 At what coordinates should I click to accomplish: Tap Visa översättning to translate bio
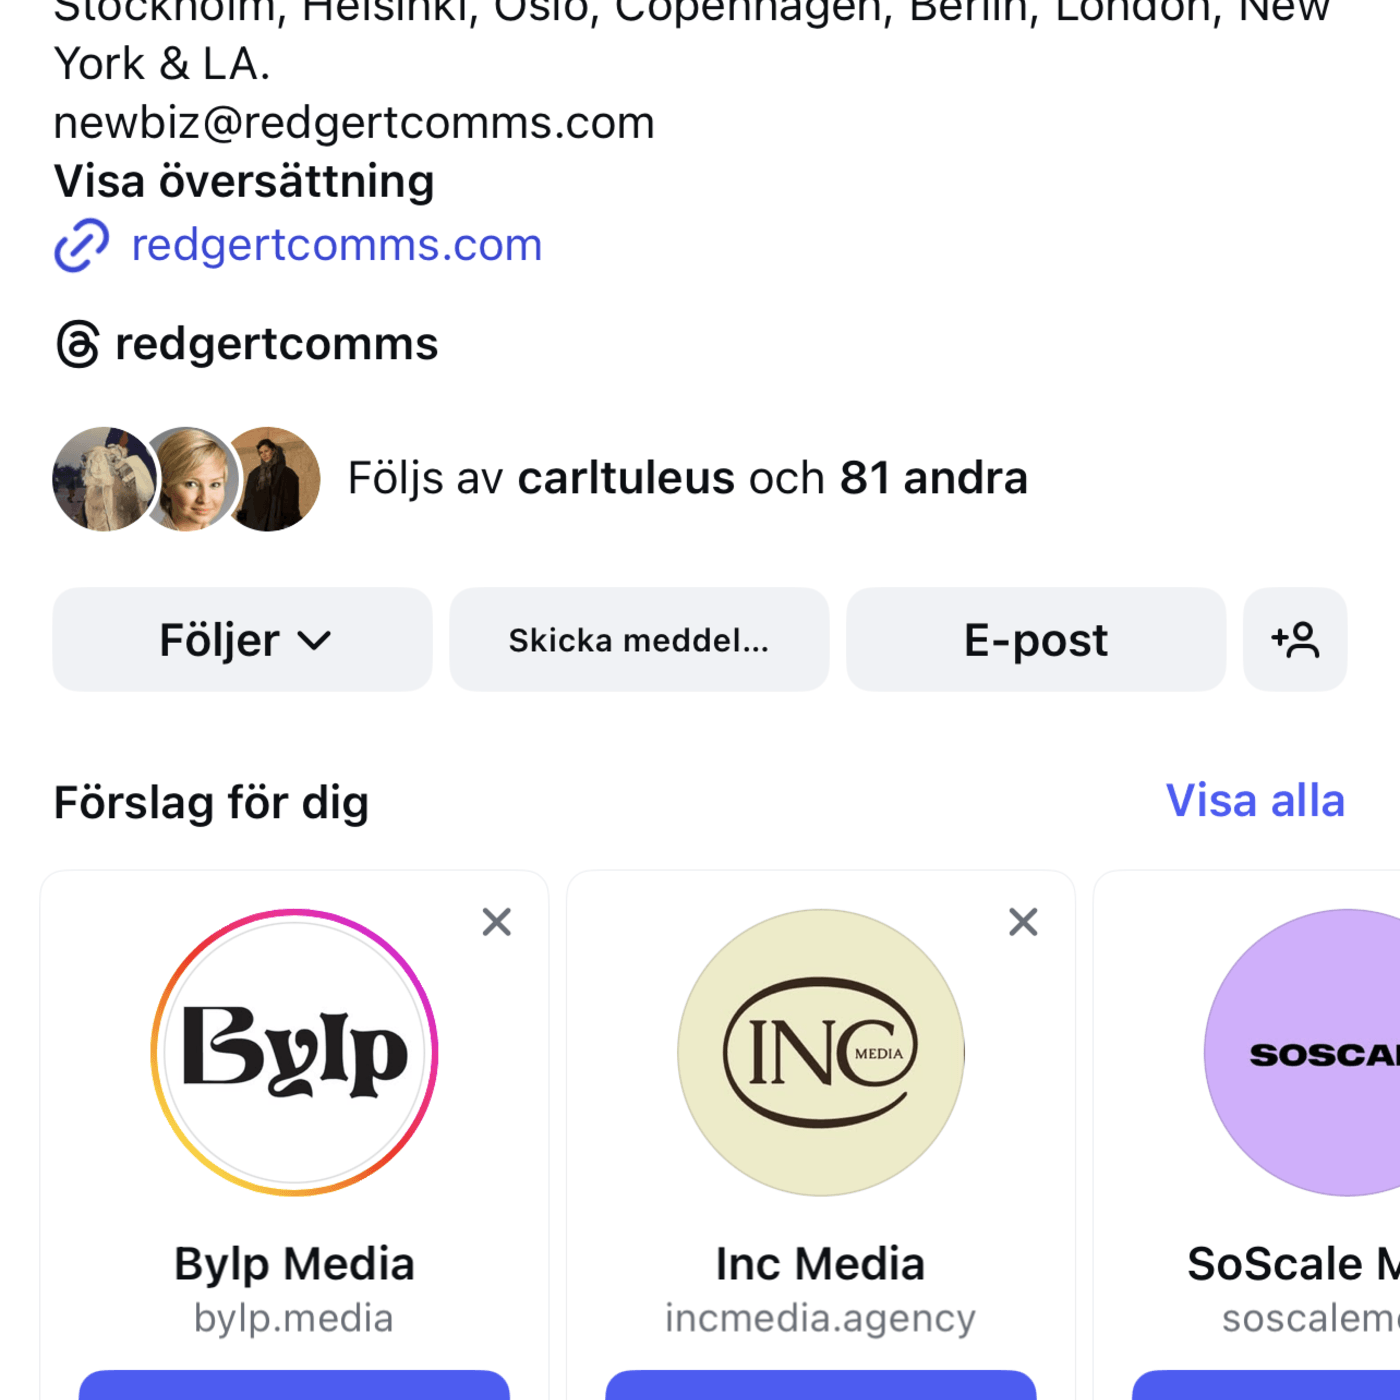tap(244, 181)
